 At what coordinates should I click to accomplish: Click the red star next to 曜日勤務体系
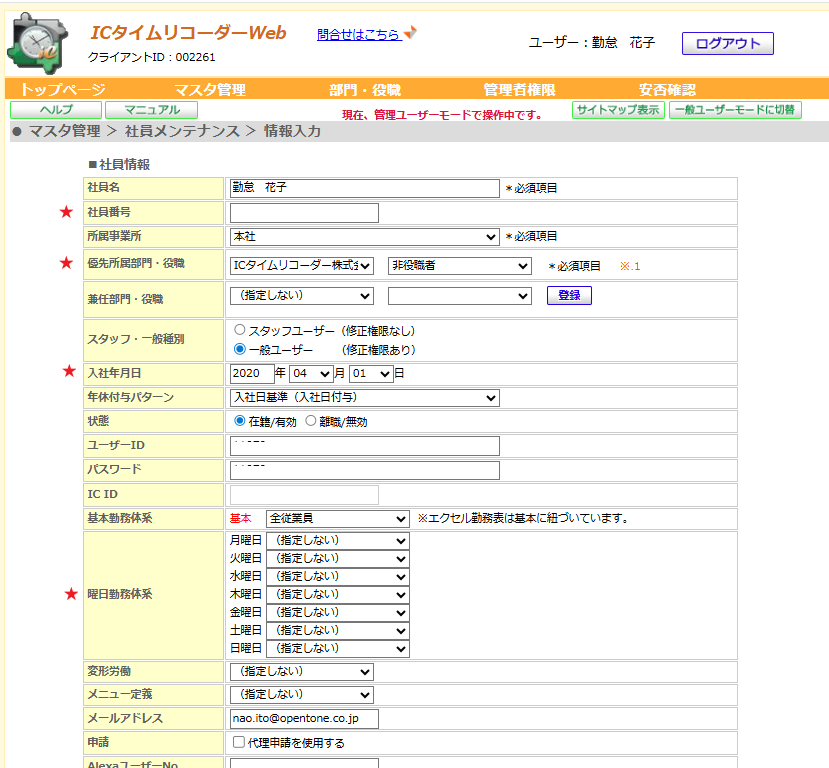[70, 594]
